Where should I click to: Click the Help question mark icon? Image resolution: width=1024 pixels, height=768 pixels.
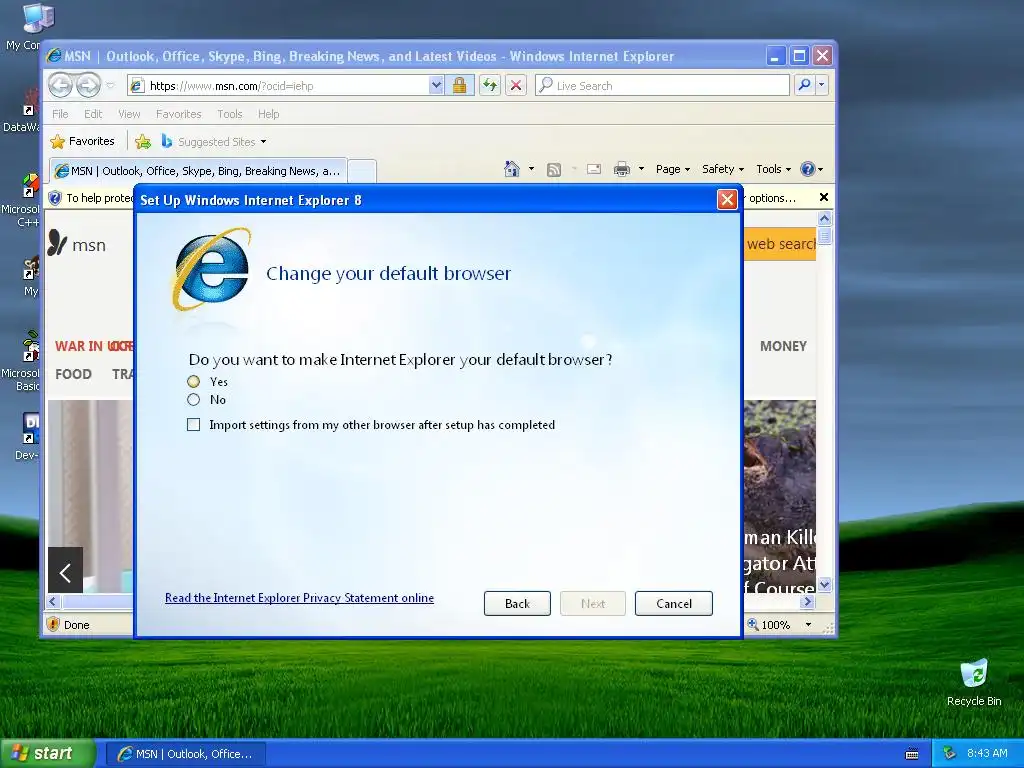(x=808, y=169)
